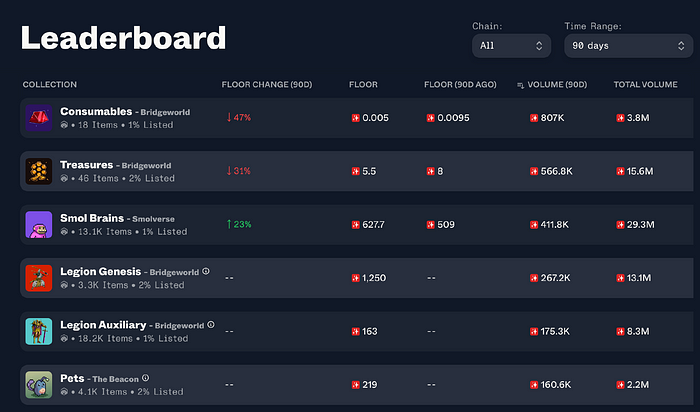Open the Smol Brains collection link
Screen dimensions: 700x412
click(x=92, y=218)
